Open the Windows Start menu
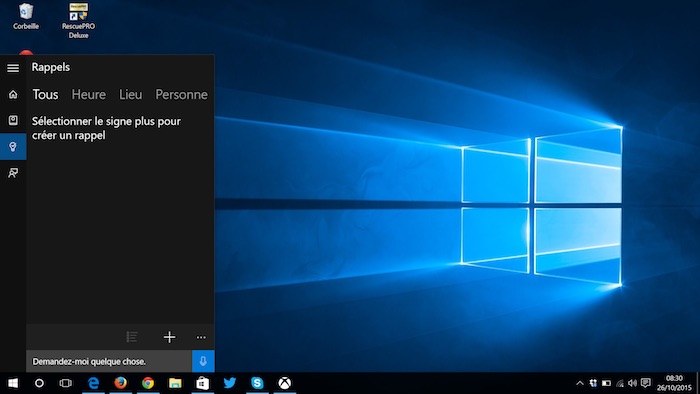 [13, 383]
